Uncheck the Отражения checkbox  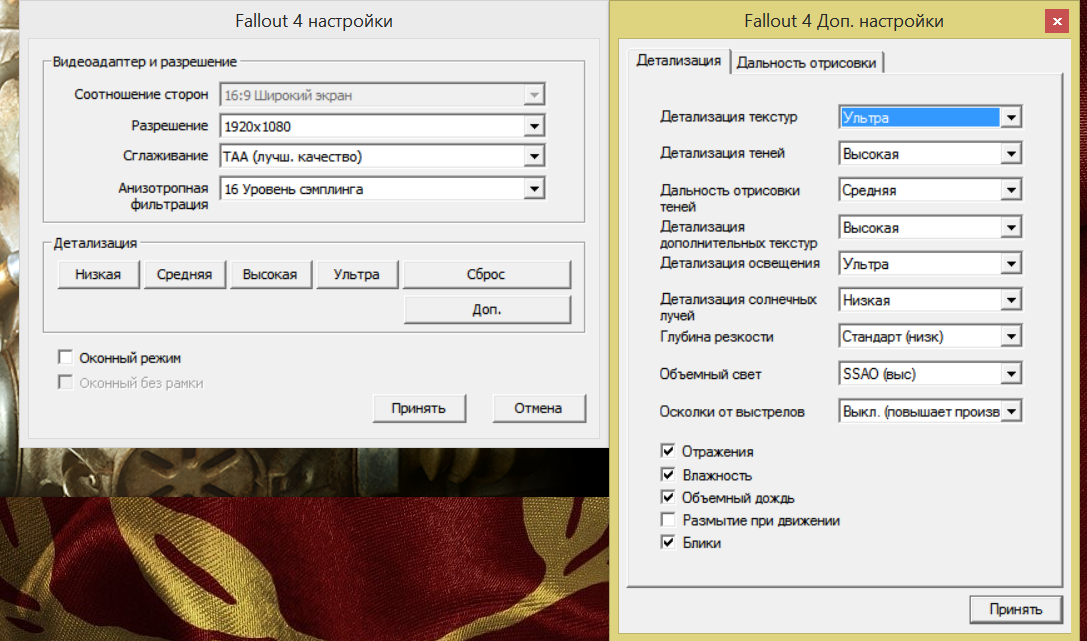click(x=668, y=451)
